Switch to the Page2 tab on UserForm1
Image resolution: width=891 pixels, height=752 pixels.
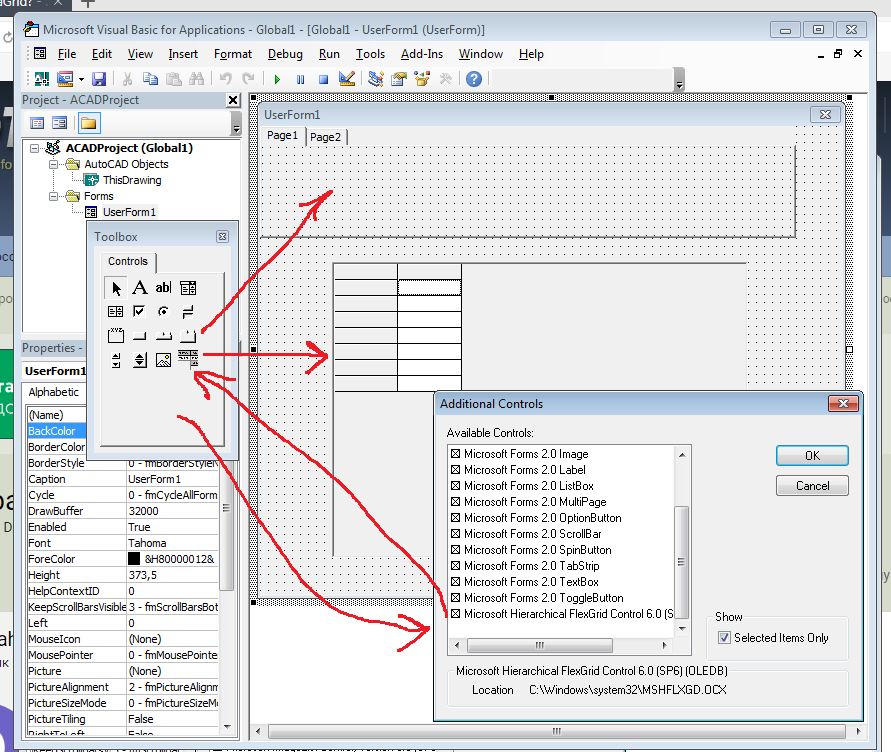[325, 137]
